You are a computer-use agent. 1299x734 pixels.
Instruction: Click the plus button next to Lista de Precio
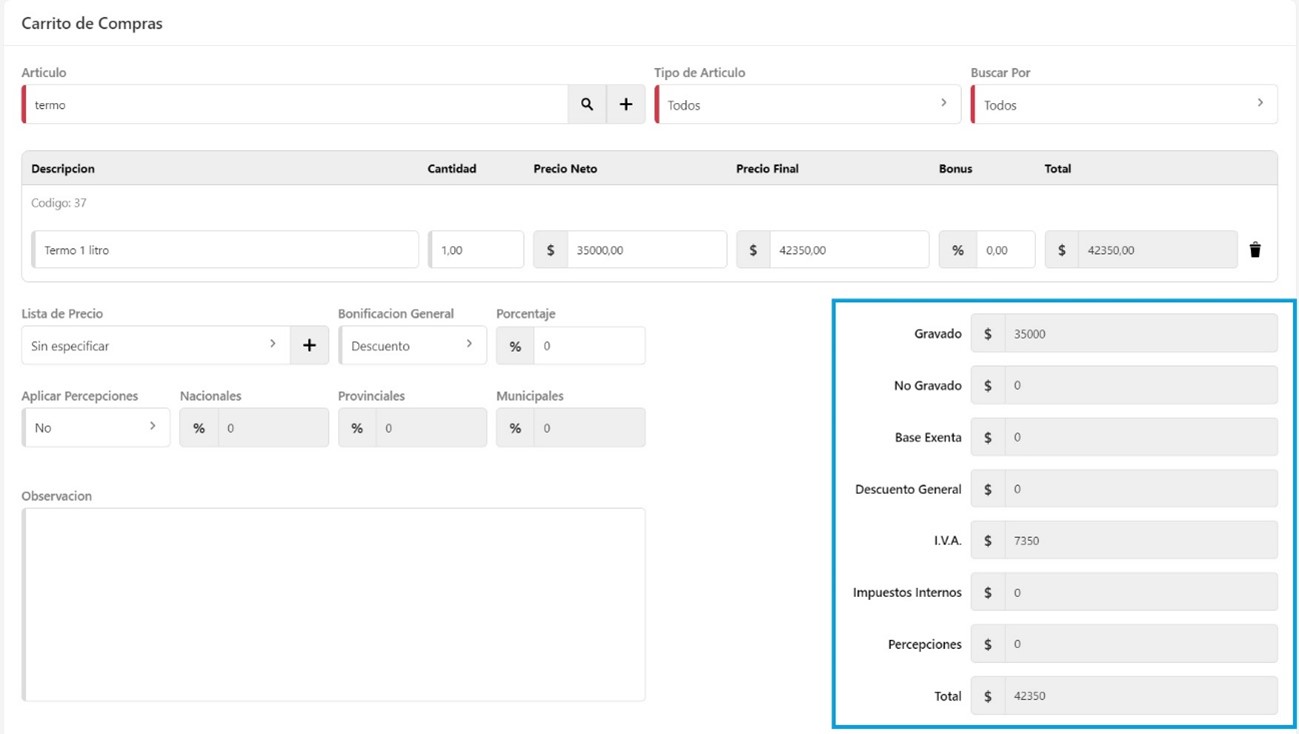(309, 345)
